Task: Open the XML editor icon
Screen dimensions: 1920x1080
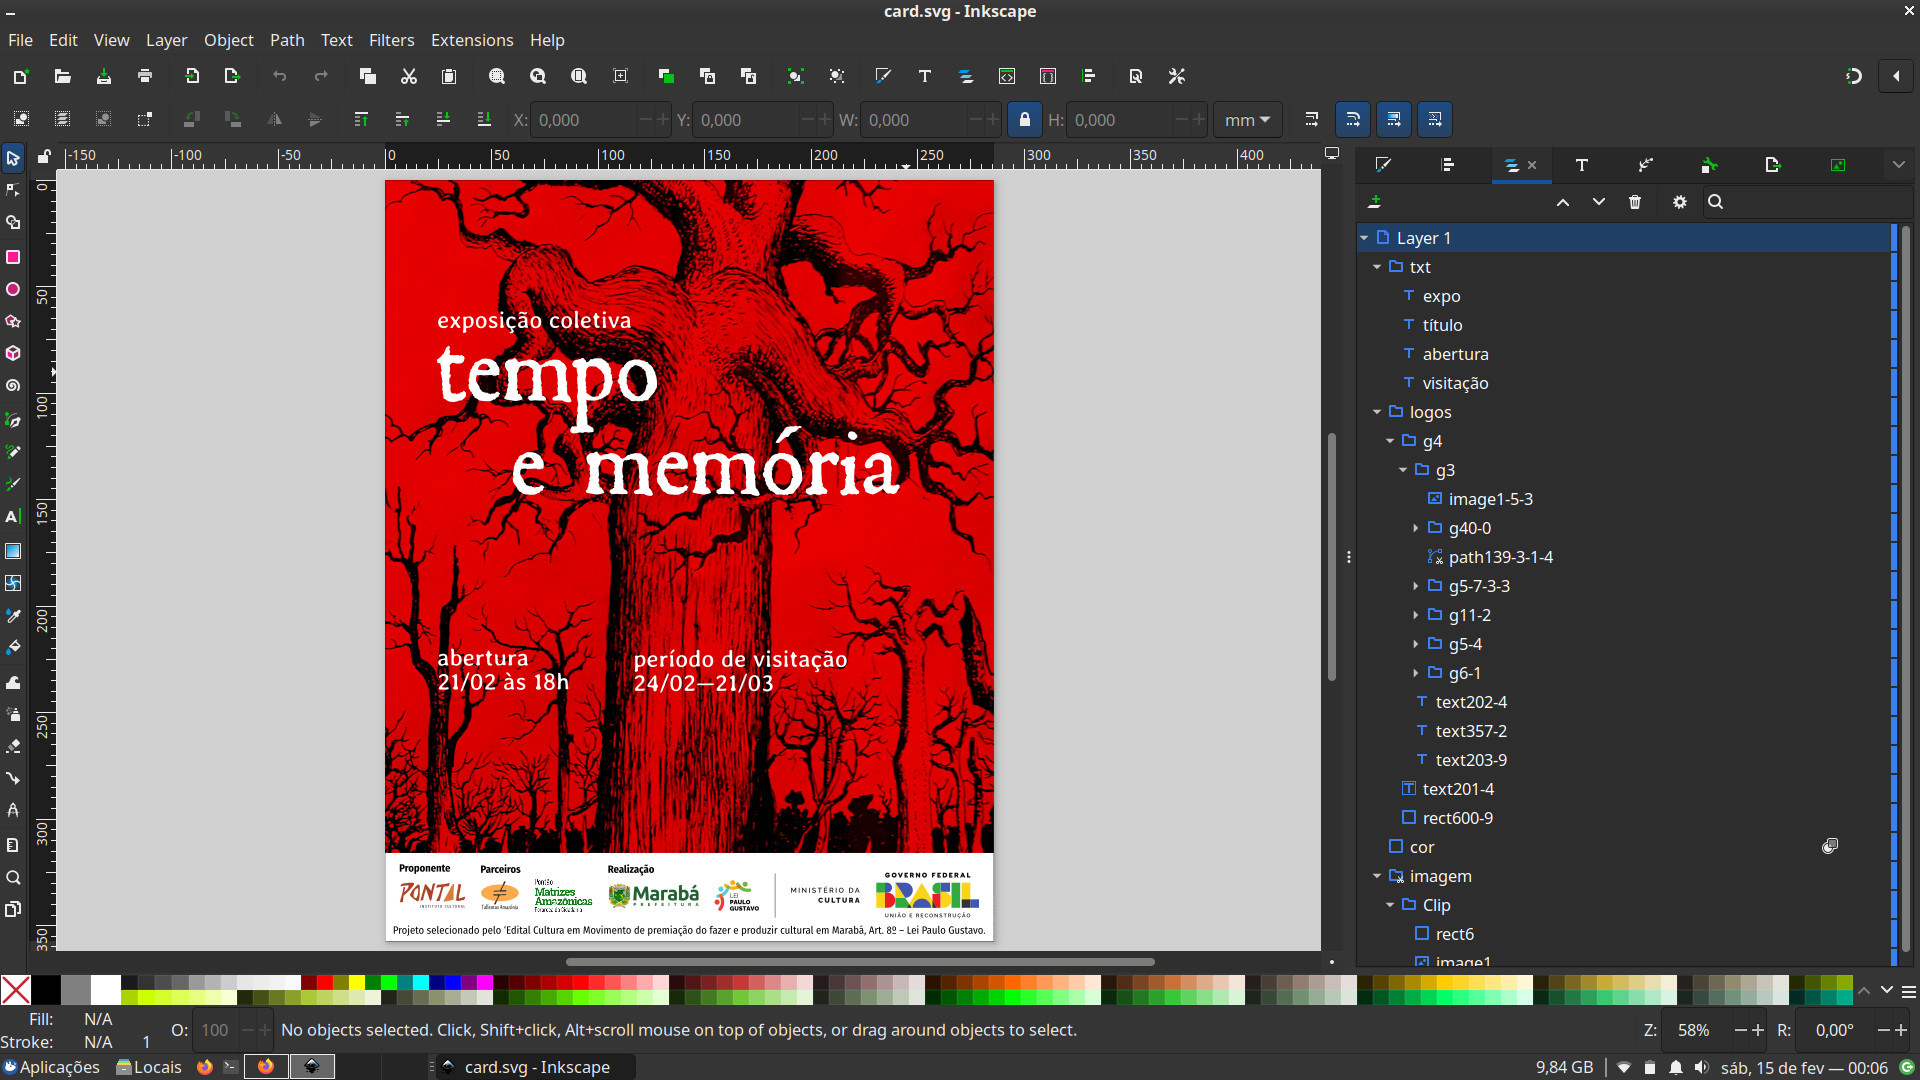Action: (x=1007, y=76)
